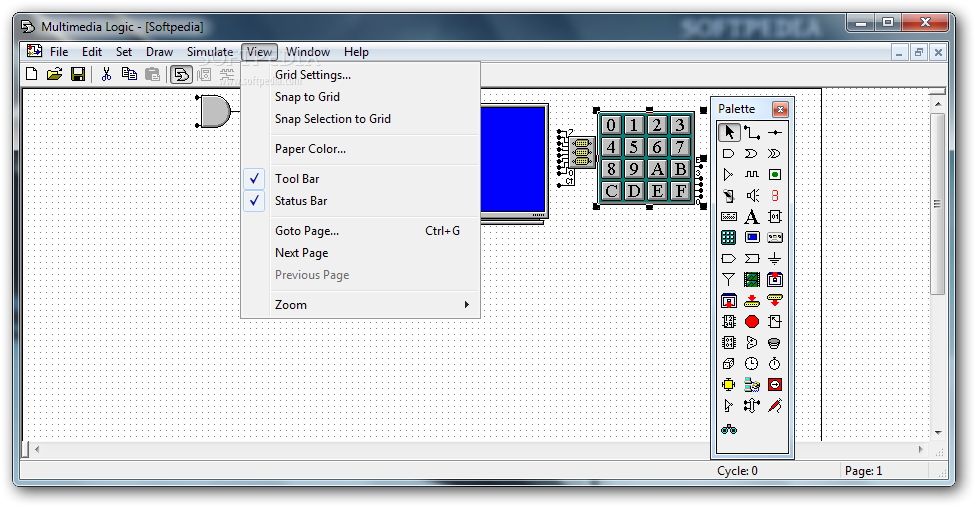The height and width of the screenshot is (507, 976).
Task: Click the AND gate on the canvas
Action: [215, 112]
